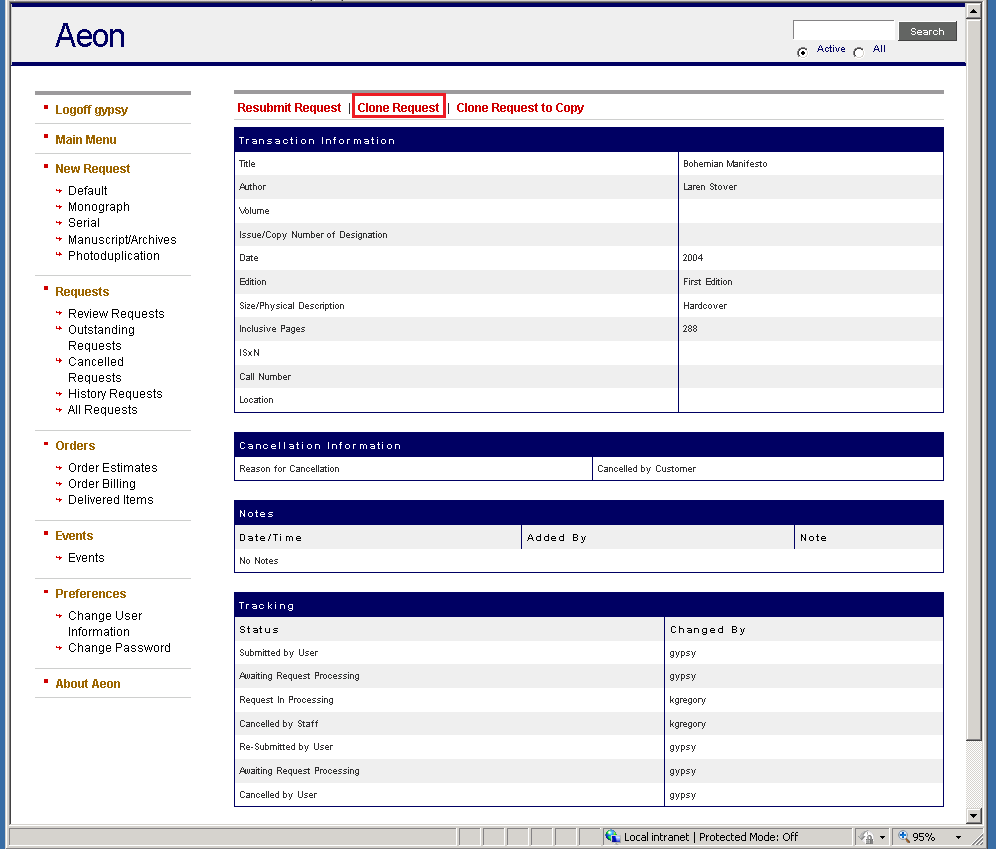Select the All radio button
996x849 pixels.
point(858,52)
